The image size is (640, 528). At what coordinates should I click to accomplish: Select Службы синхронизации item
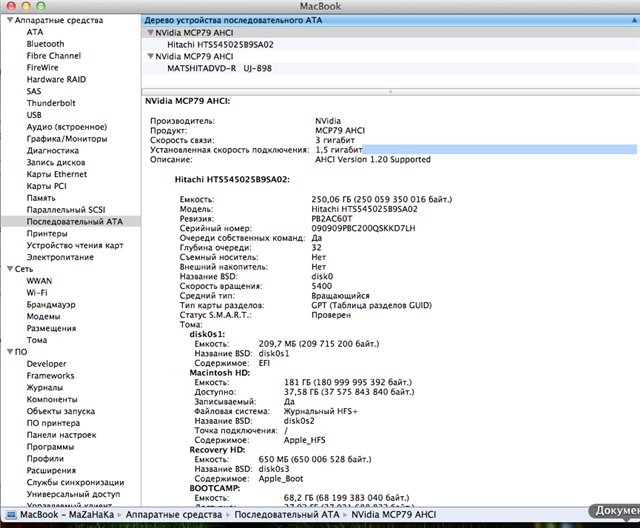tap(76, 482)
